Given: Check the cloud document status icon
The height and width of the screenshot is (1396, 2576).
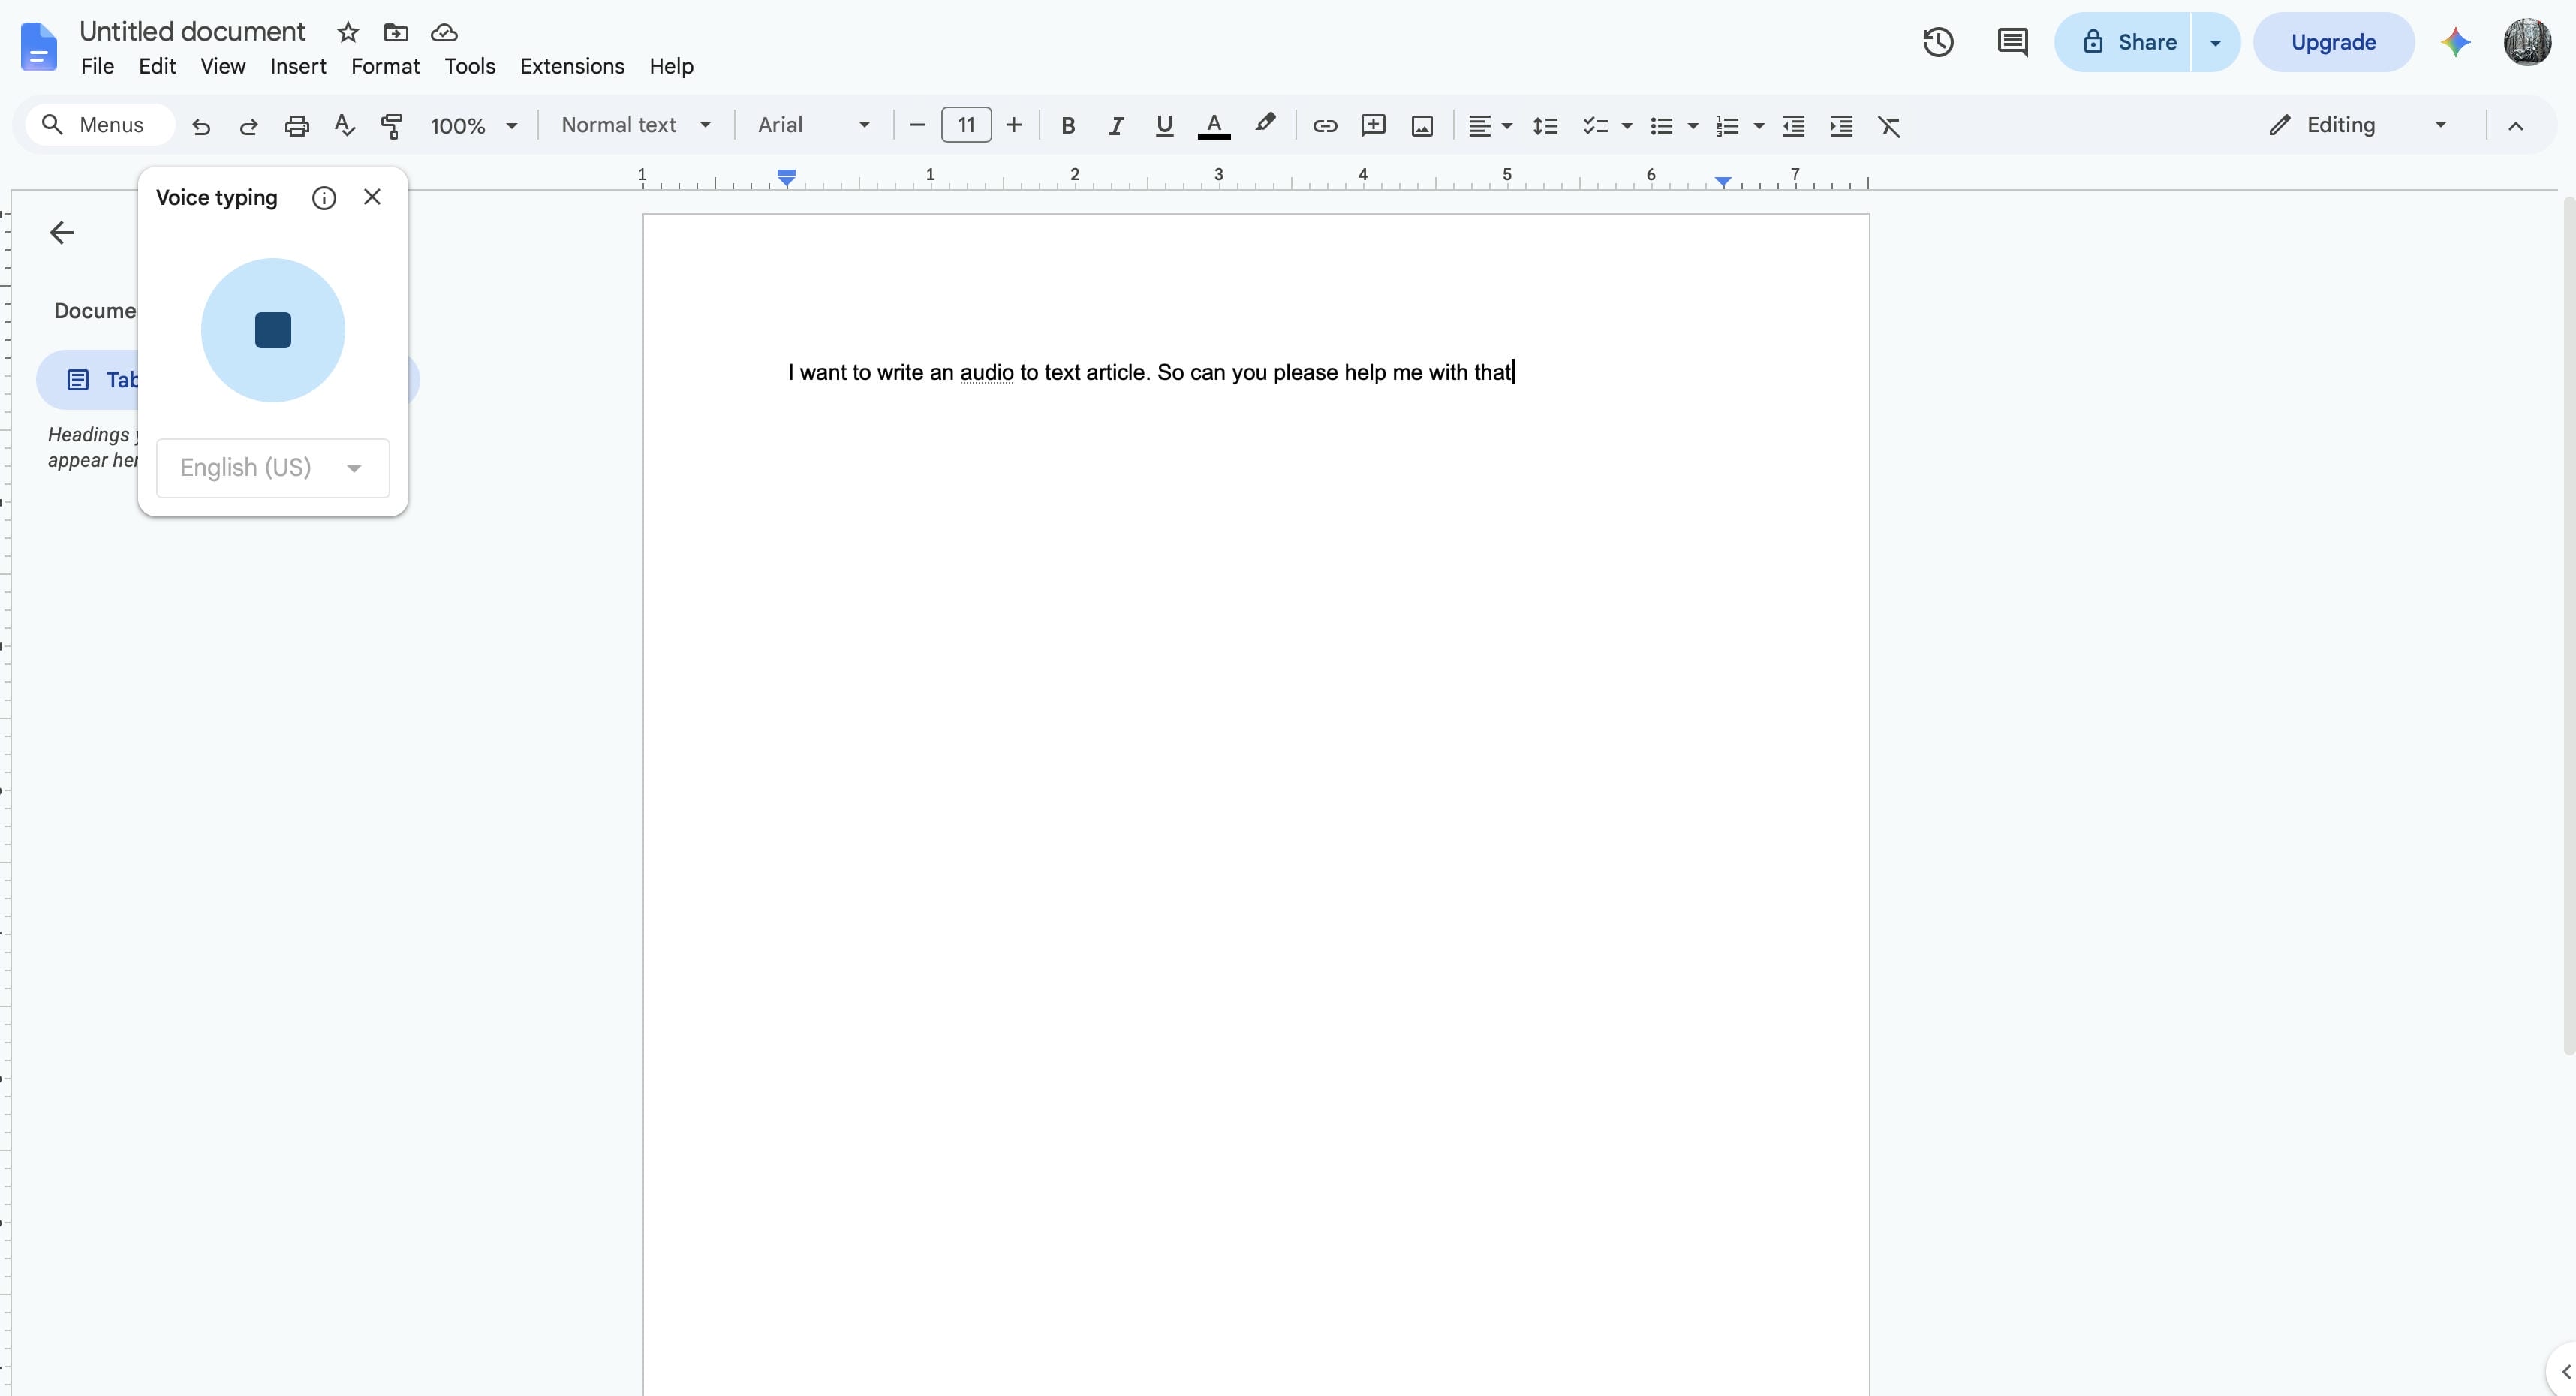Looking at the screenshot, I should [444, 32].
